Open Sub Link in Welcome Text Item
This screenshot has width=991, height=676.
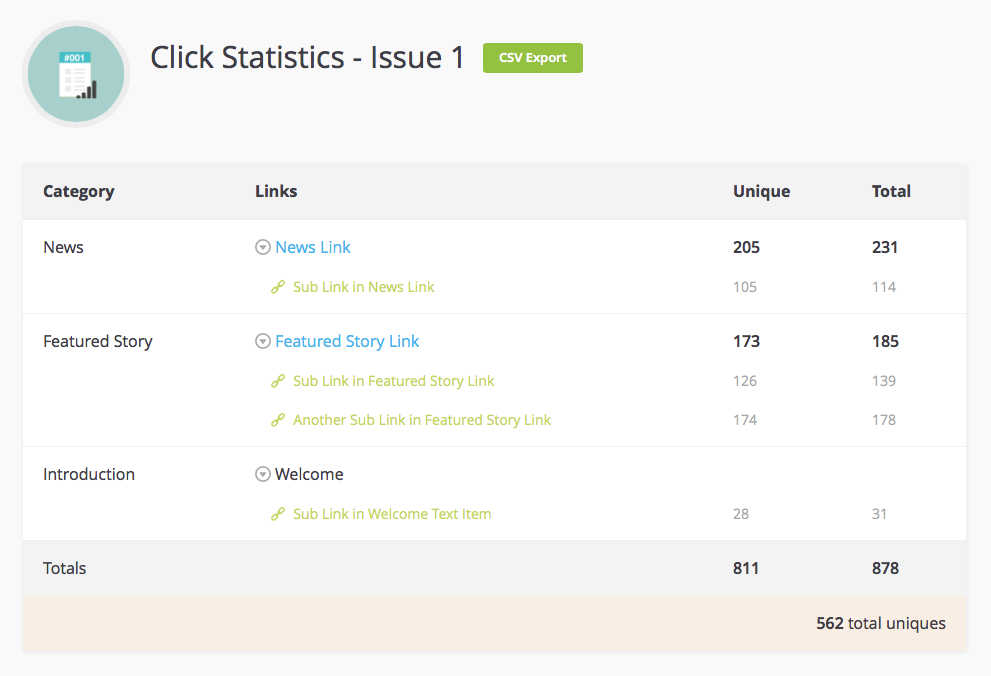392,514
